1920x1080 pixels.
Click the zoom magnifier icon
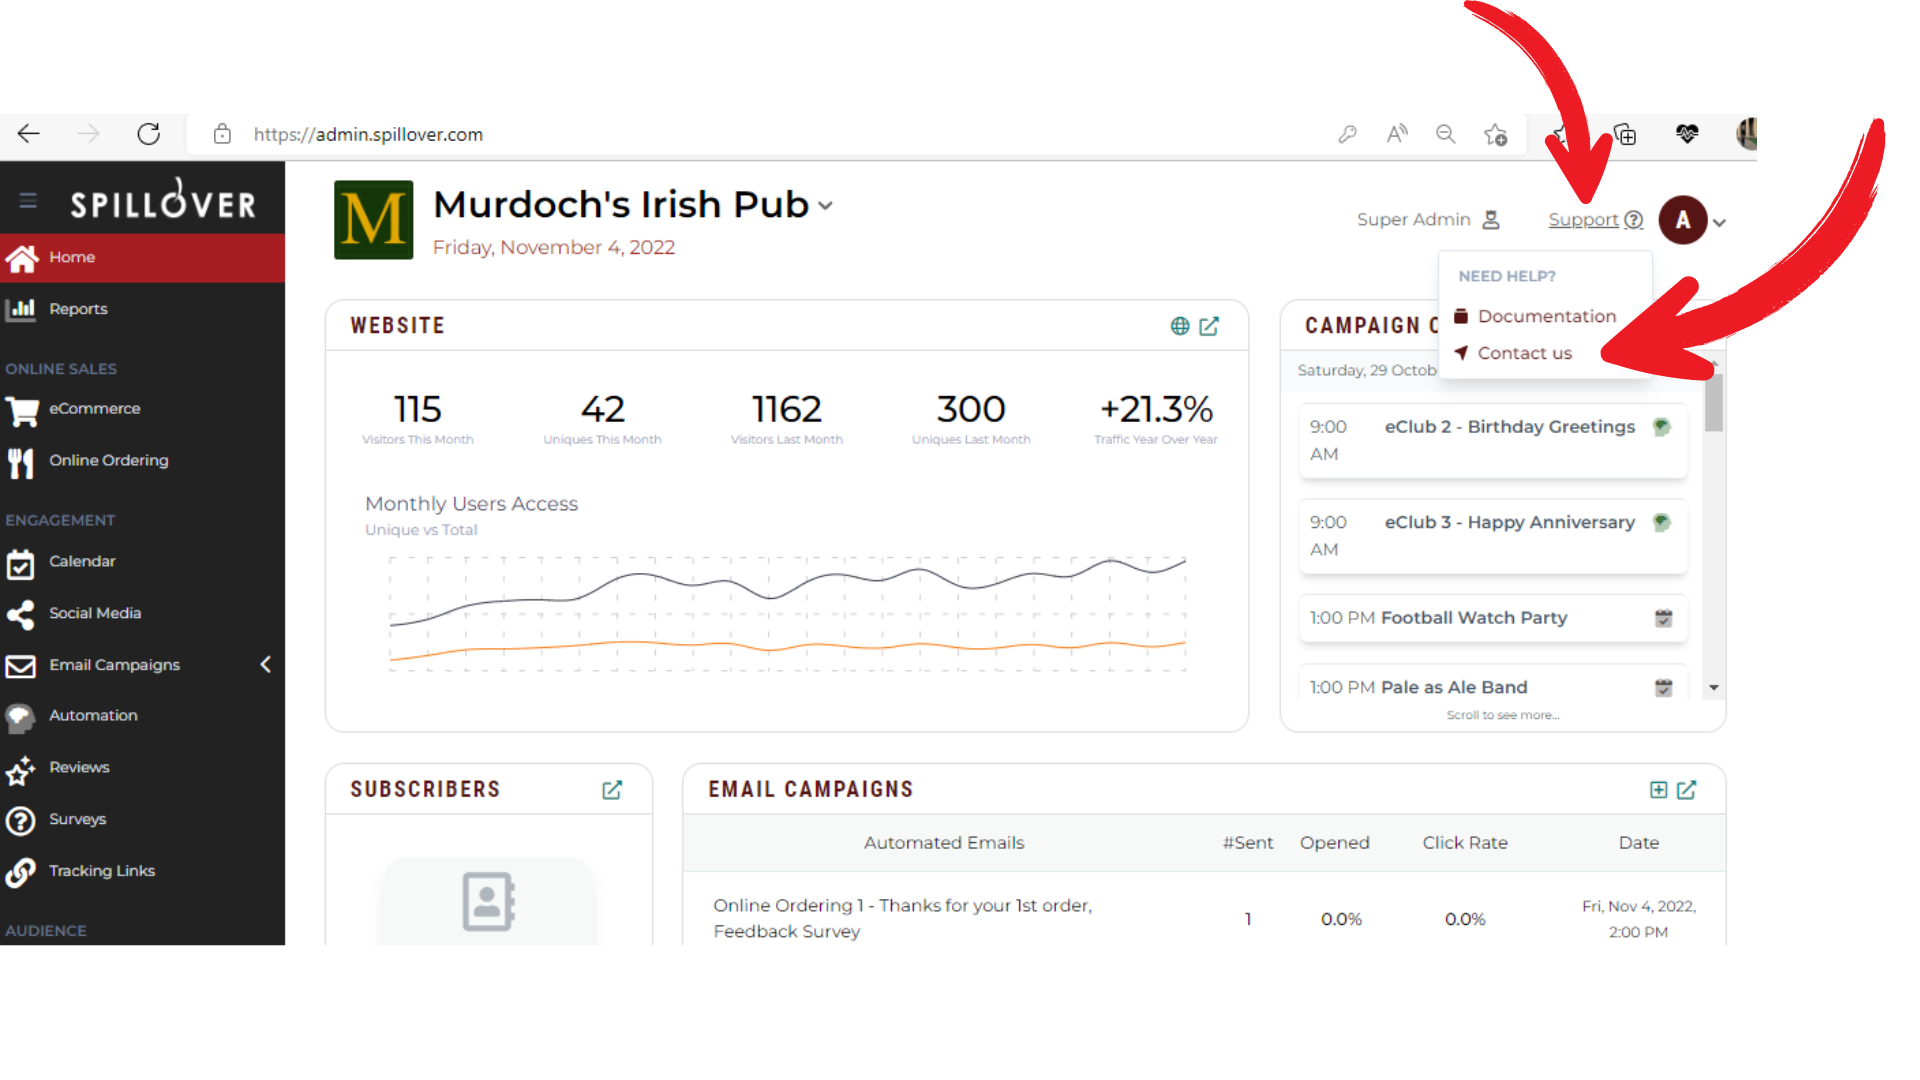coord(1446,134)
